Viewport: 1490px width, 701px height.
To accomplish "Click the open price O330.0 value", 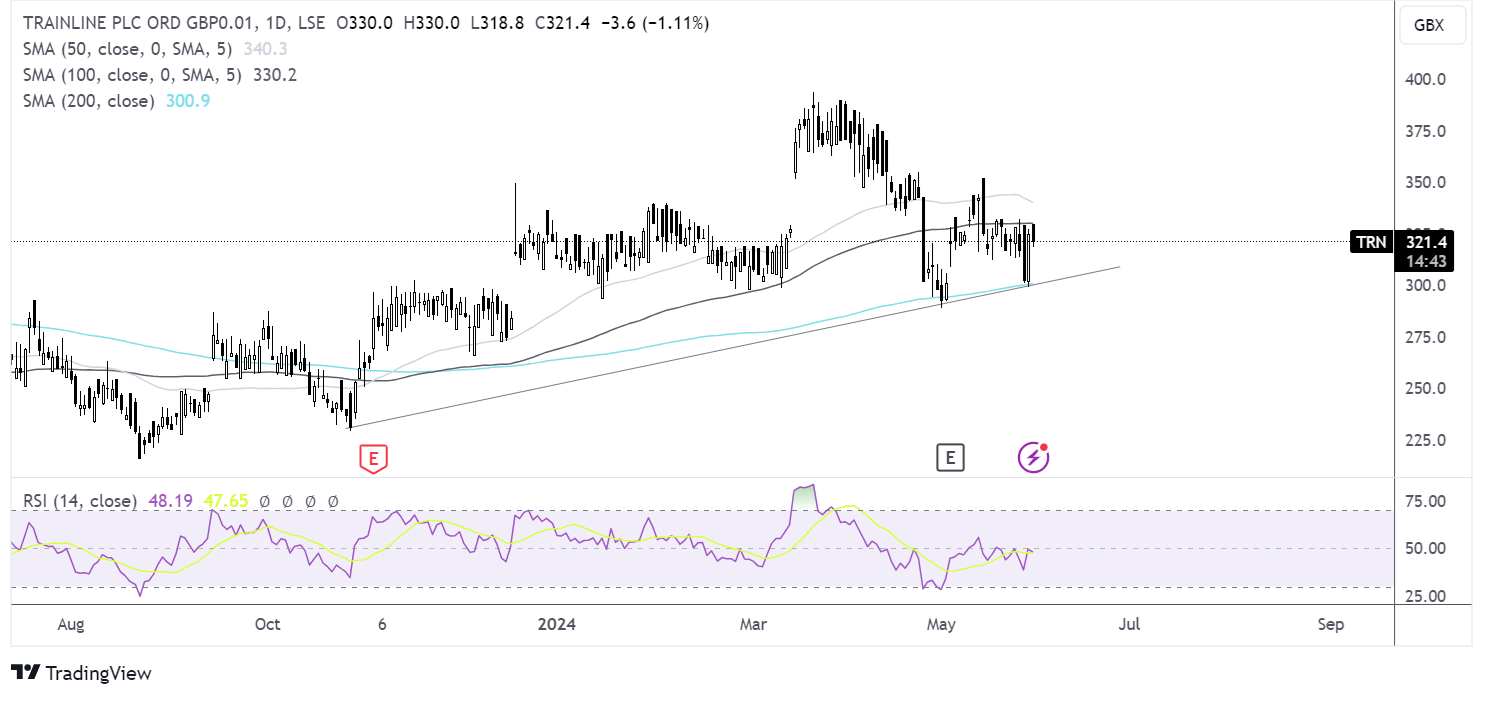I will 366,23.
